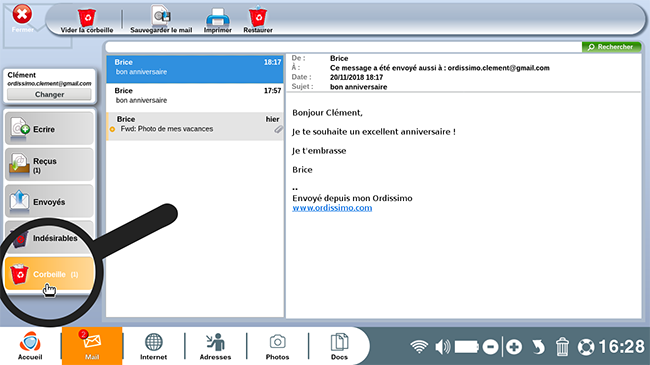Open the Reçus inbox folder
The width and height of the screenshot is (650, 365).
click(x=49, y=165)
